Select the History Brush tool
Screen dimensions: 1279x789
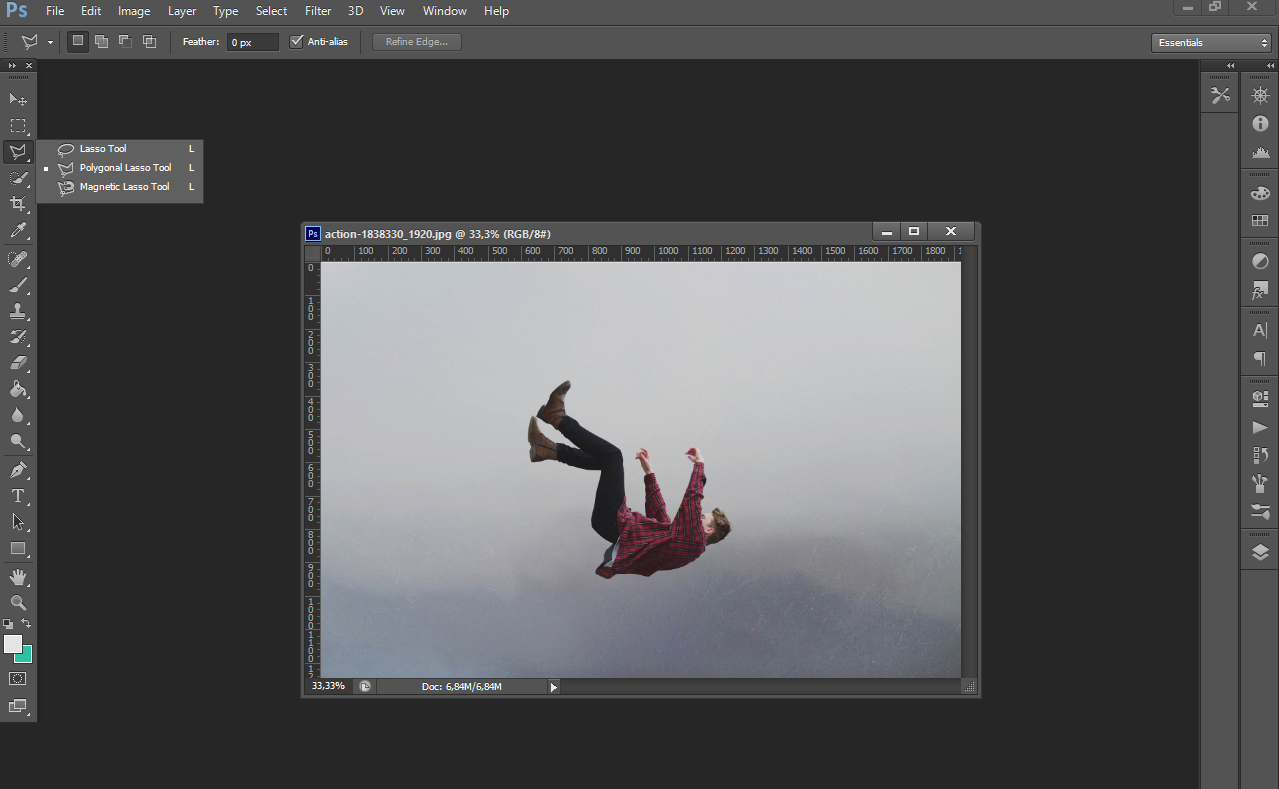pos(18,338)
